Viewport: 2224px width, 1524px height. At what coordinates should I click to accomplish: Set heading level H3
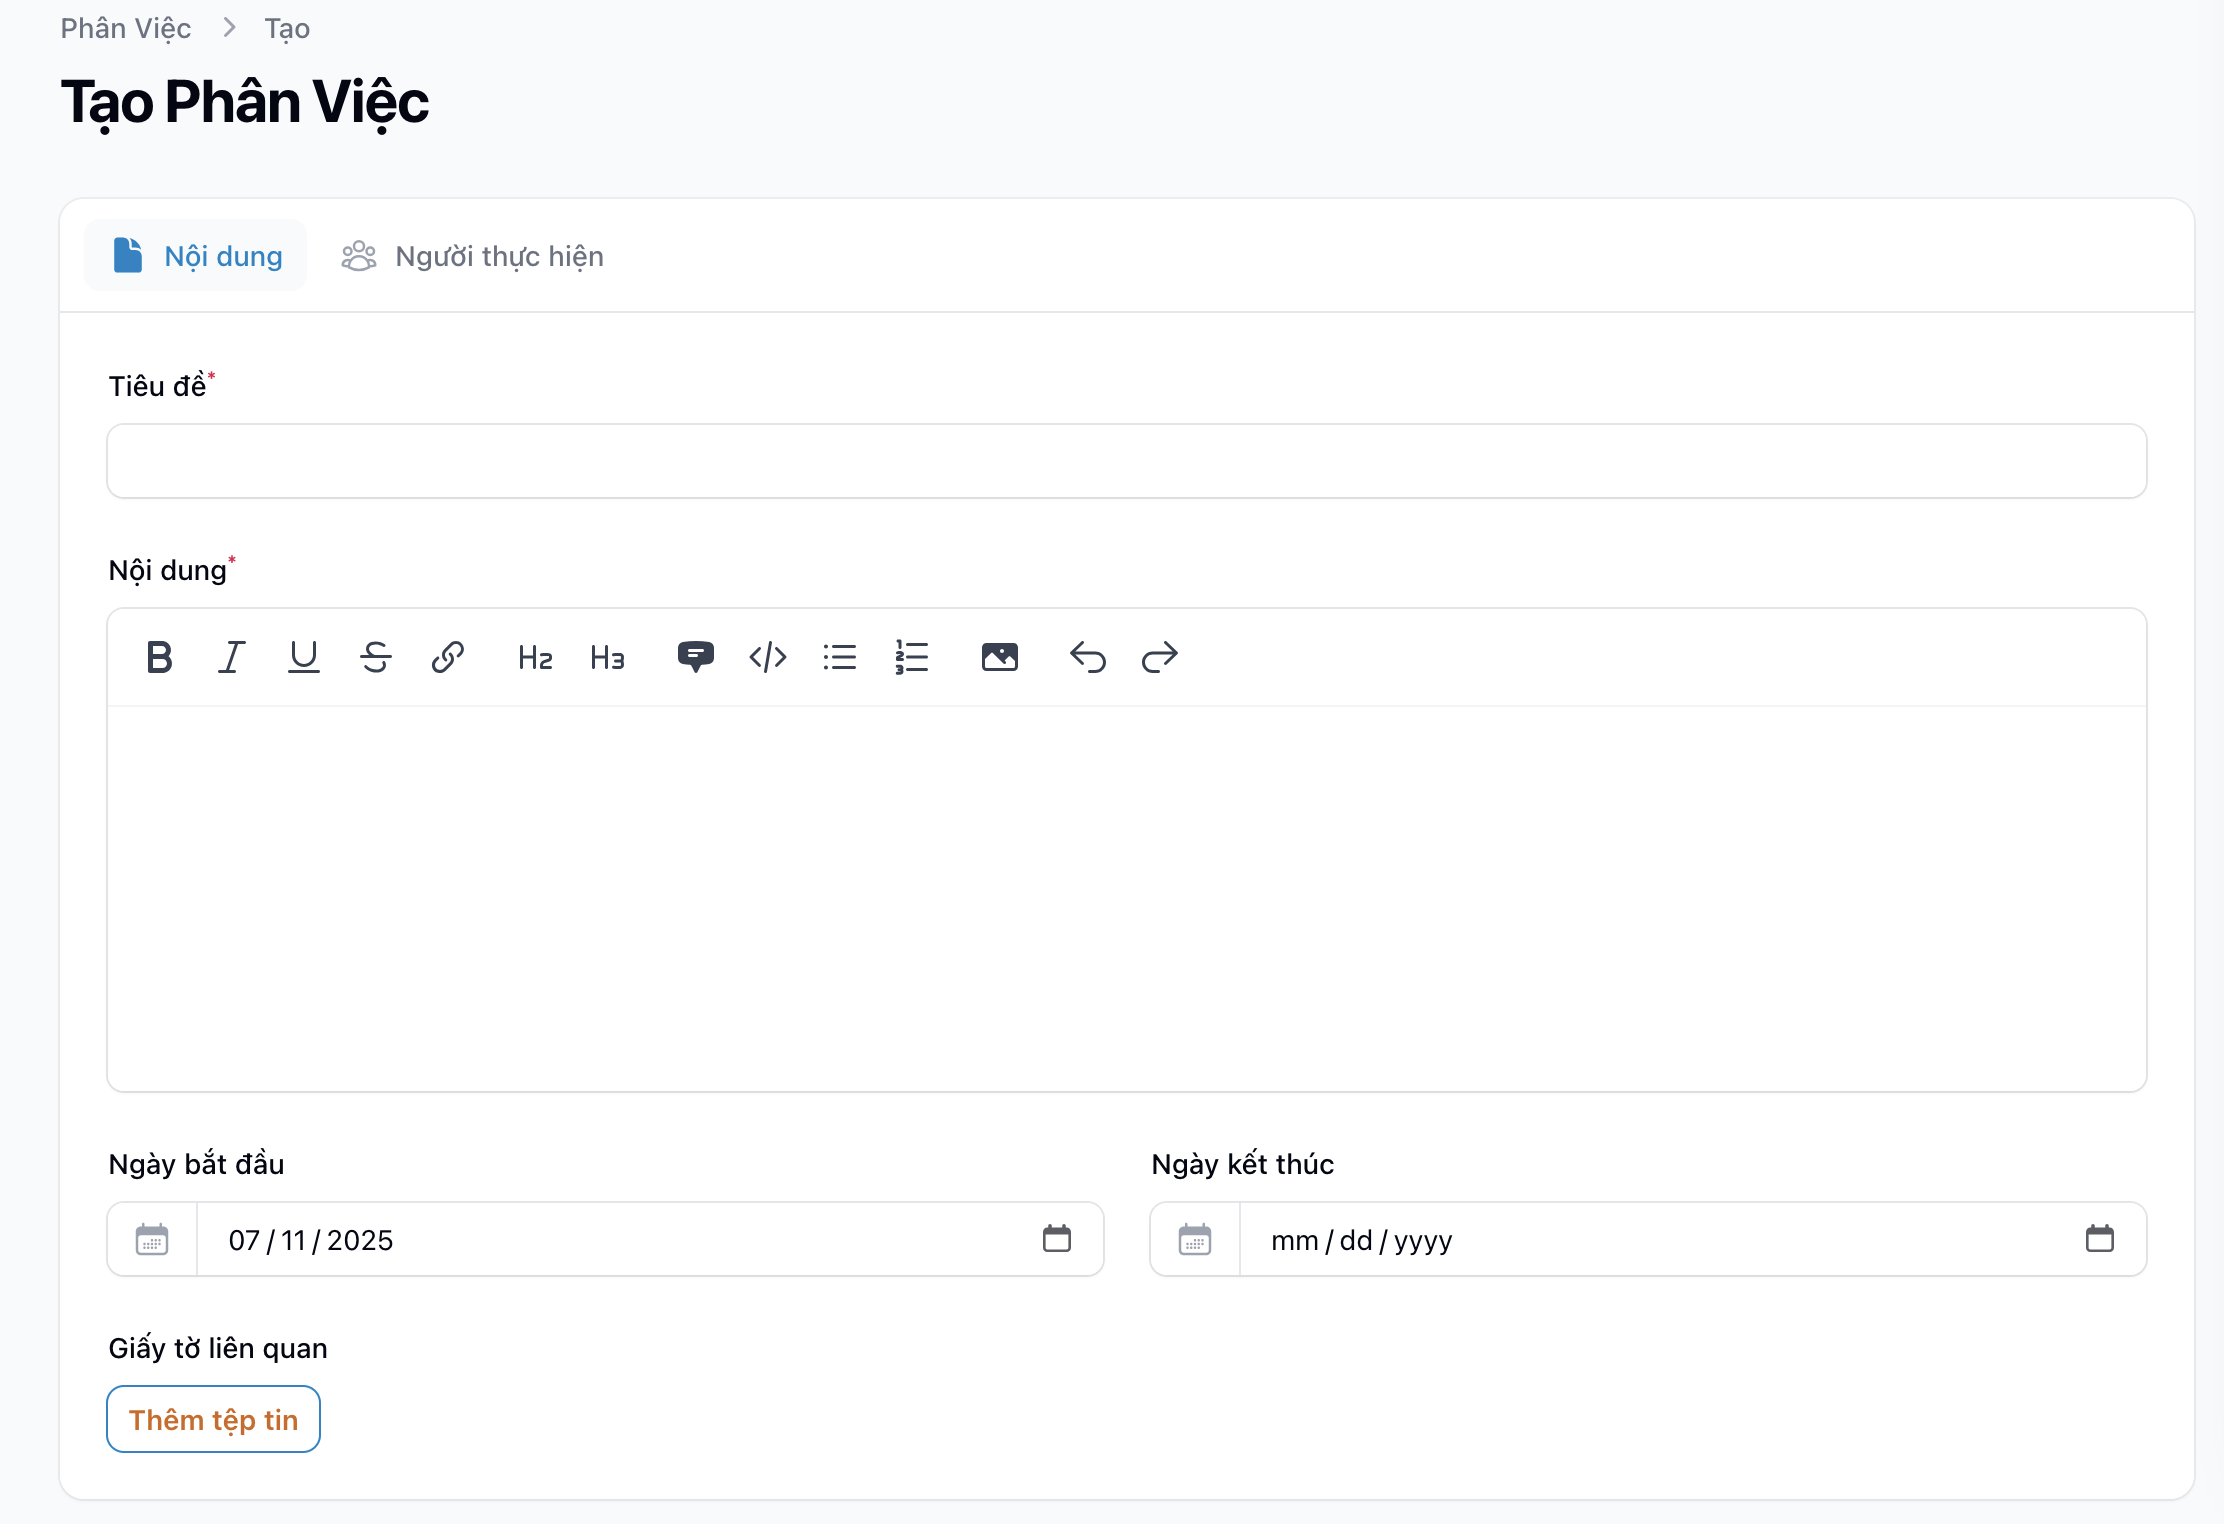(x=607, y=657)
